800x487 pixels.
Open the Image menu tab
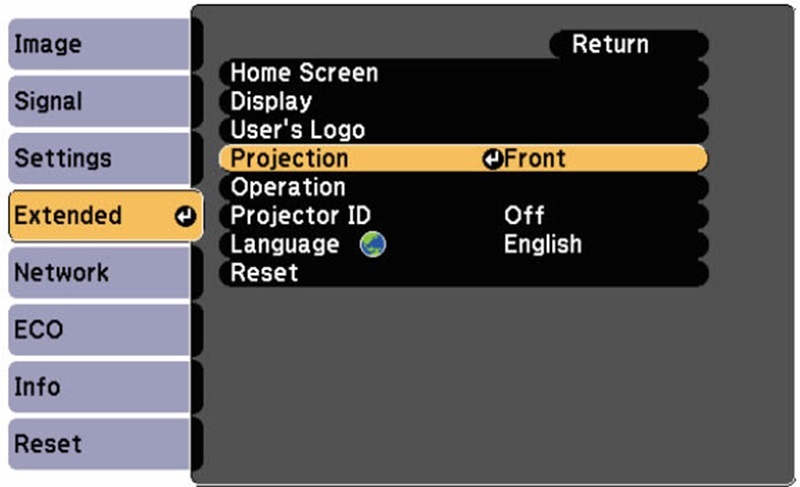pyautogui.click(x=101, y=44)
